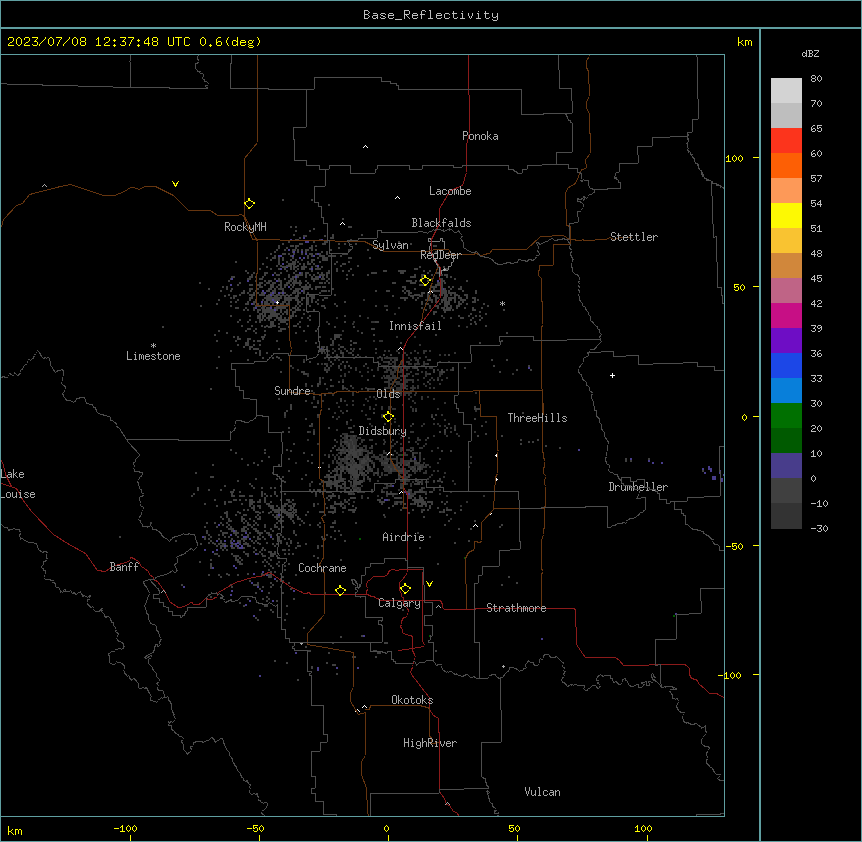
Task: Pick the blue 36 dBZ legend swatch
Action: point(786,365)
